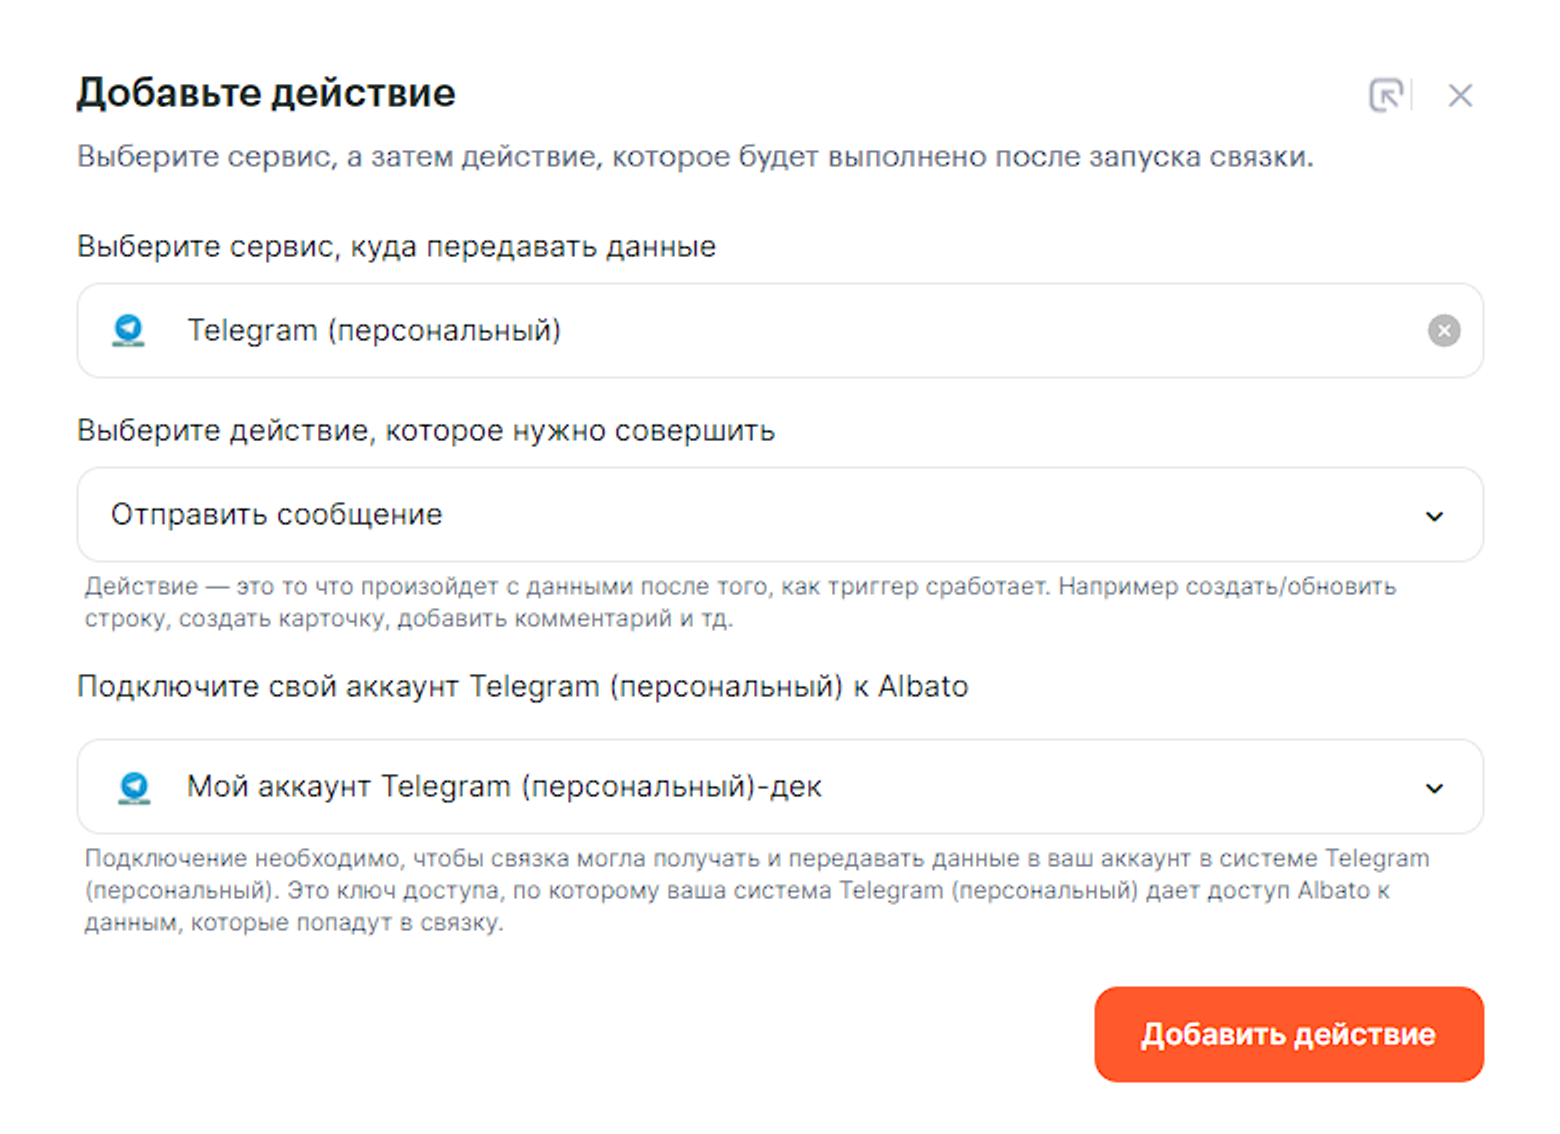Click the Telegram logo in the service field
This screenshot has width=1560, height=1134.
tap(128, 330)
